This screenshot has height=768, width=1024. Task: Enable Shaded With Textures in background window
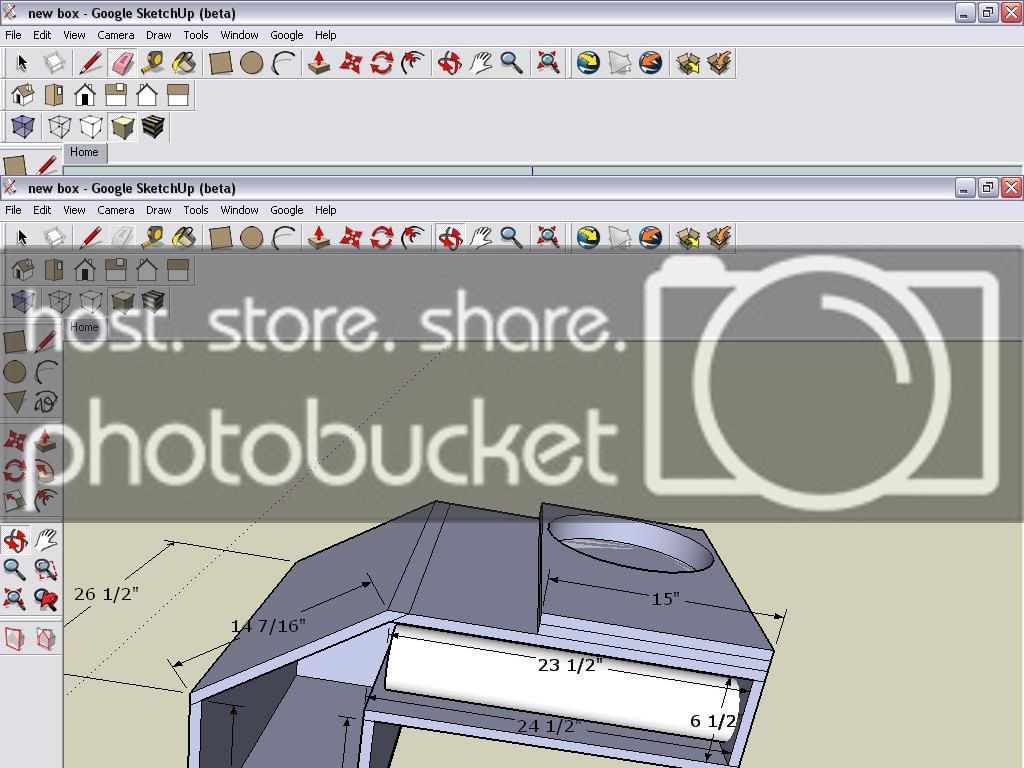tap(153, 127)
